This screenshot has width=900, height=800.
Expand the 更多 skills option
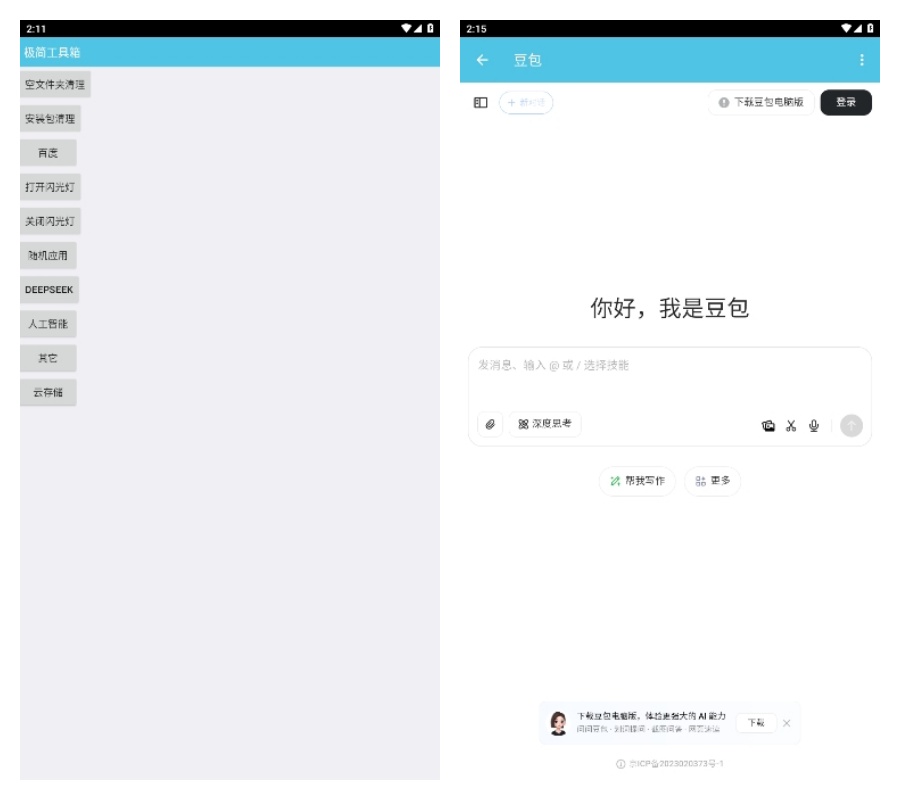point(712,481)
